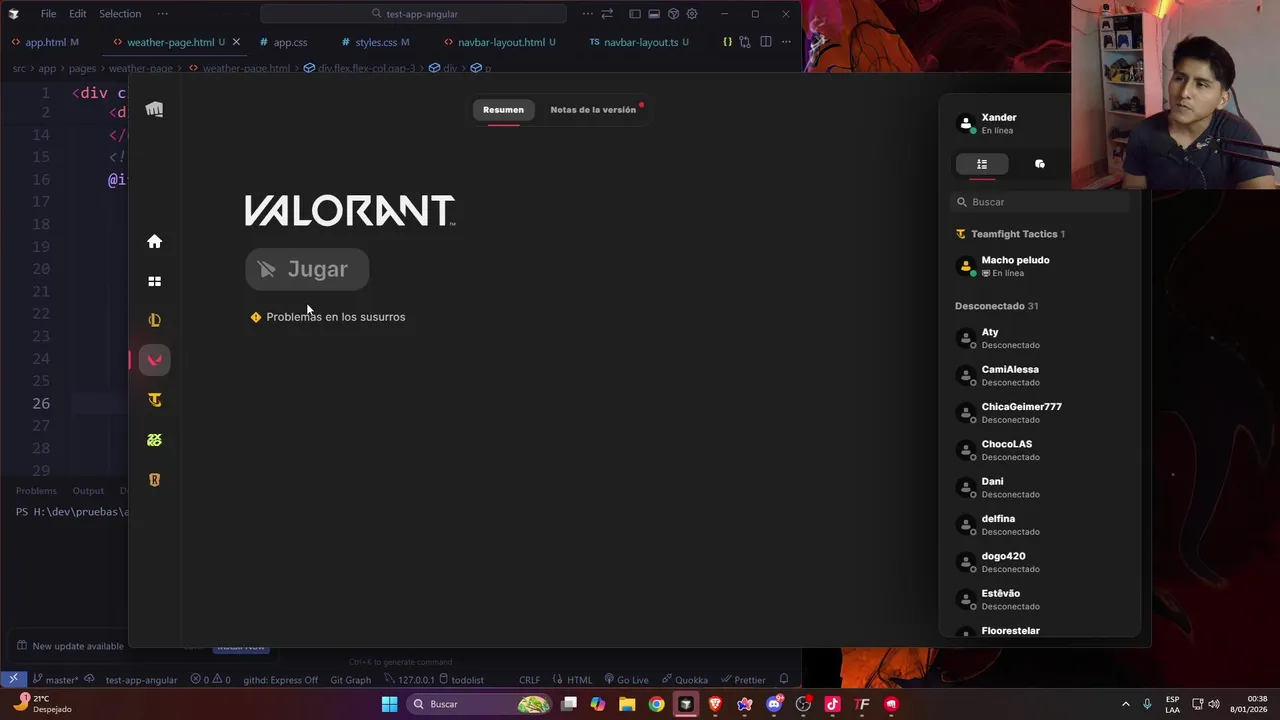This screenshot has width=1280, height=720.
Task: Switch to the app.html editor tab
Action: pos(45,42)
